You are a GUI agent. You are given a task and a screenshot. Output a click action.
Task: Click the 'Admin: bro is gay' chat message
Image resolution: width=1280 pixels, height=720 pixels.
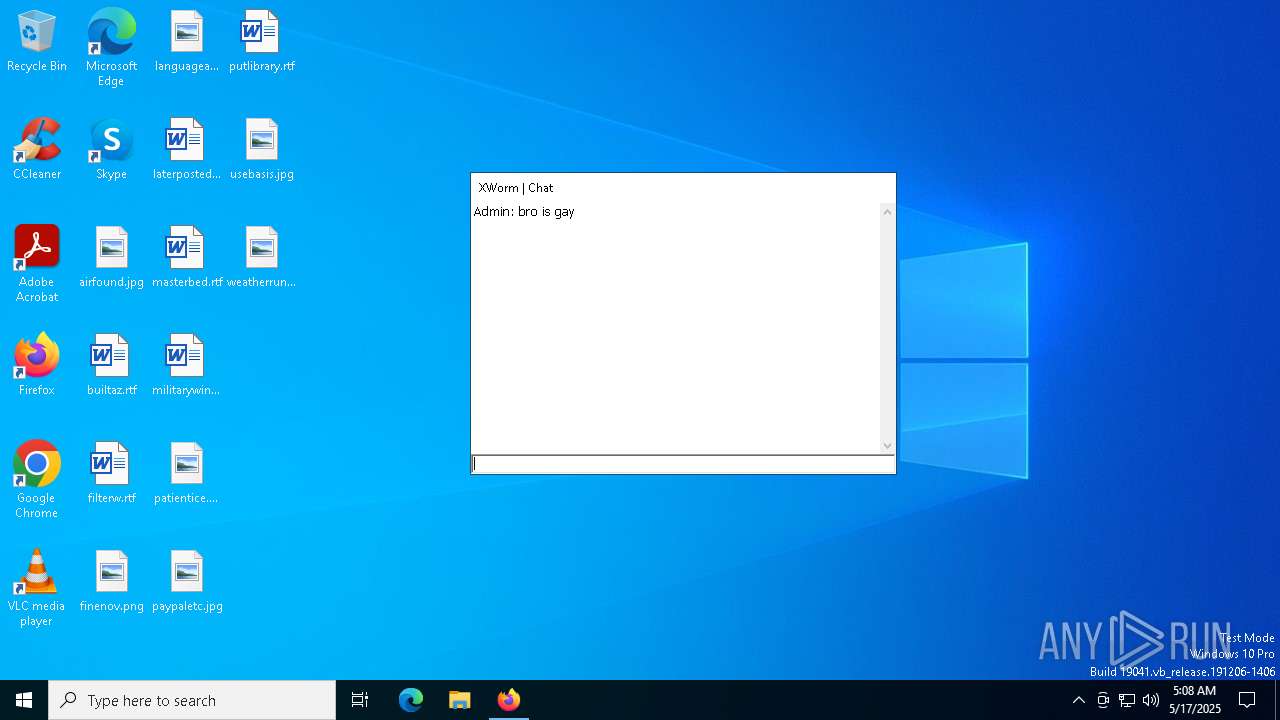click(x=524, y=212)
